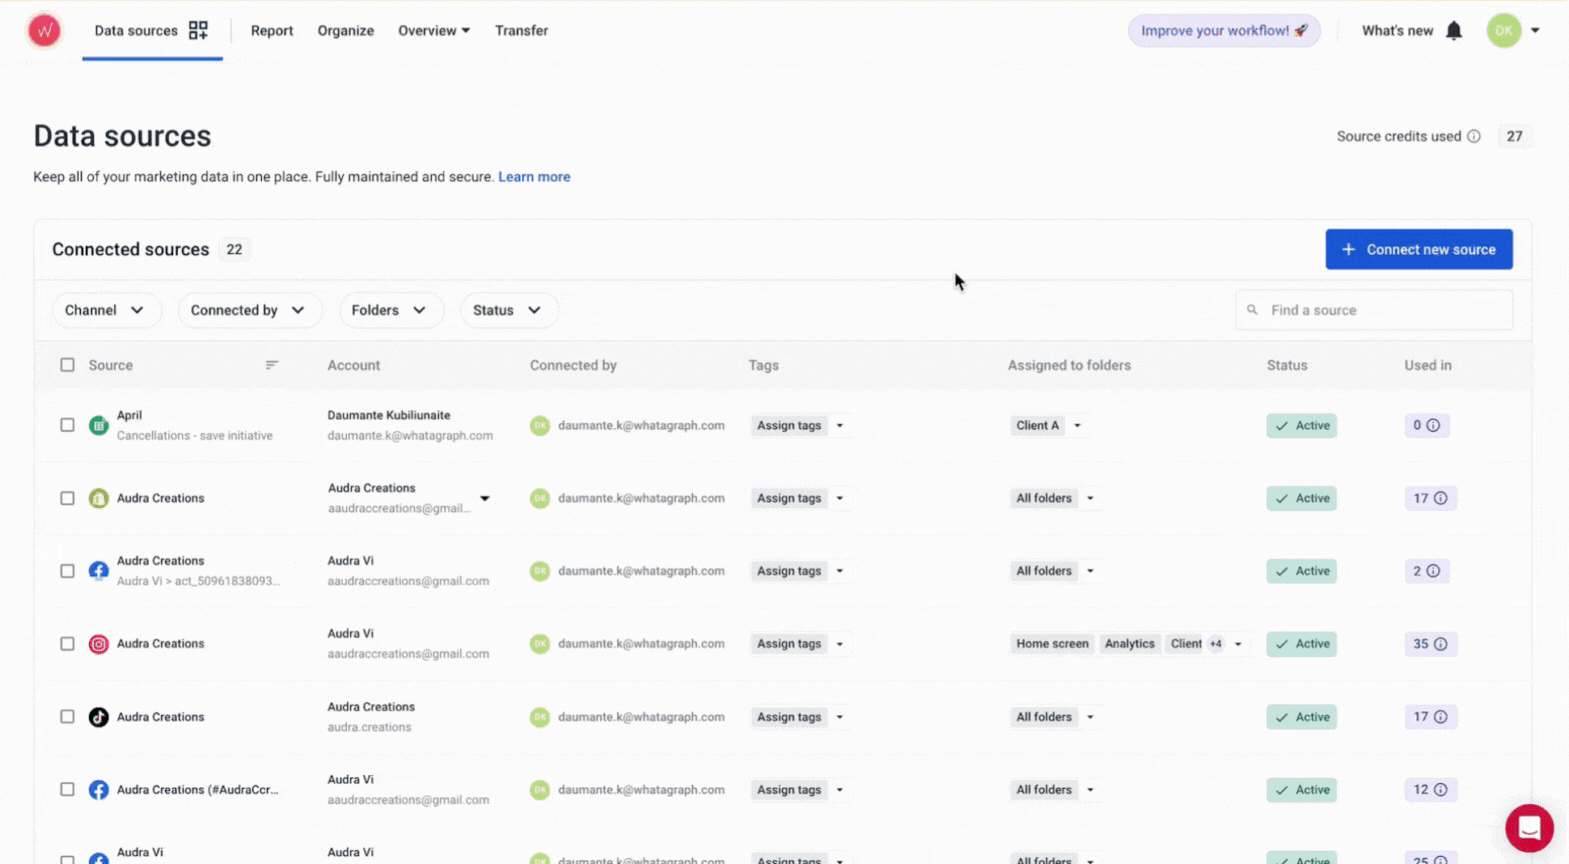The width and height of the screenshot is (1569, 864).
Task: Tick the checkbox for the April source
Action: click(x=67, y=425)
